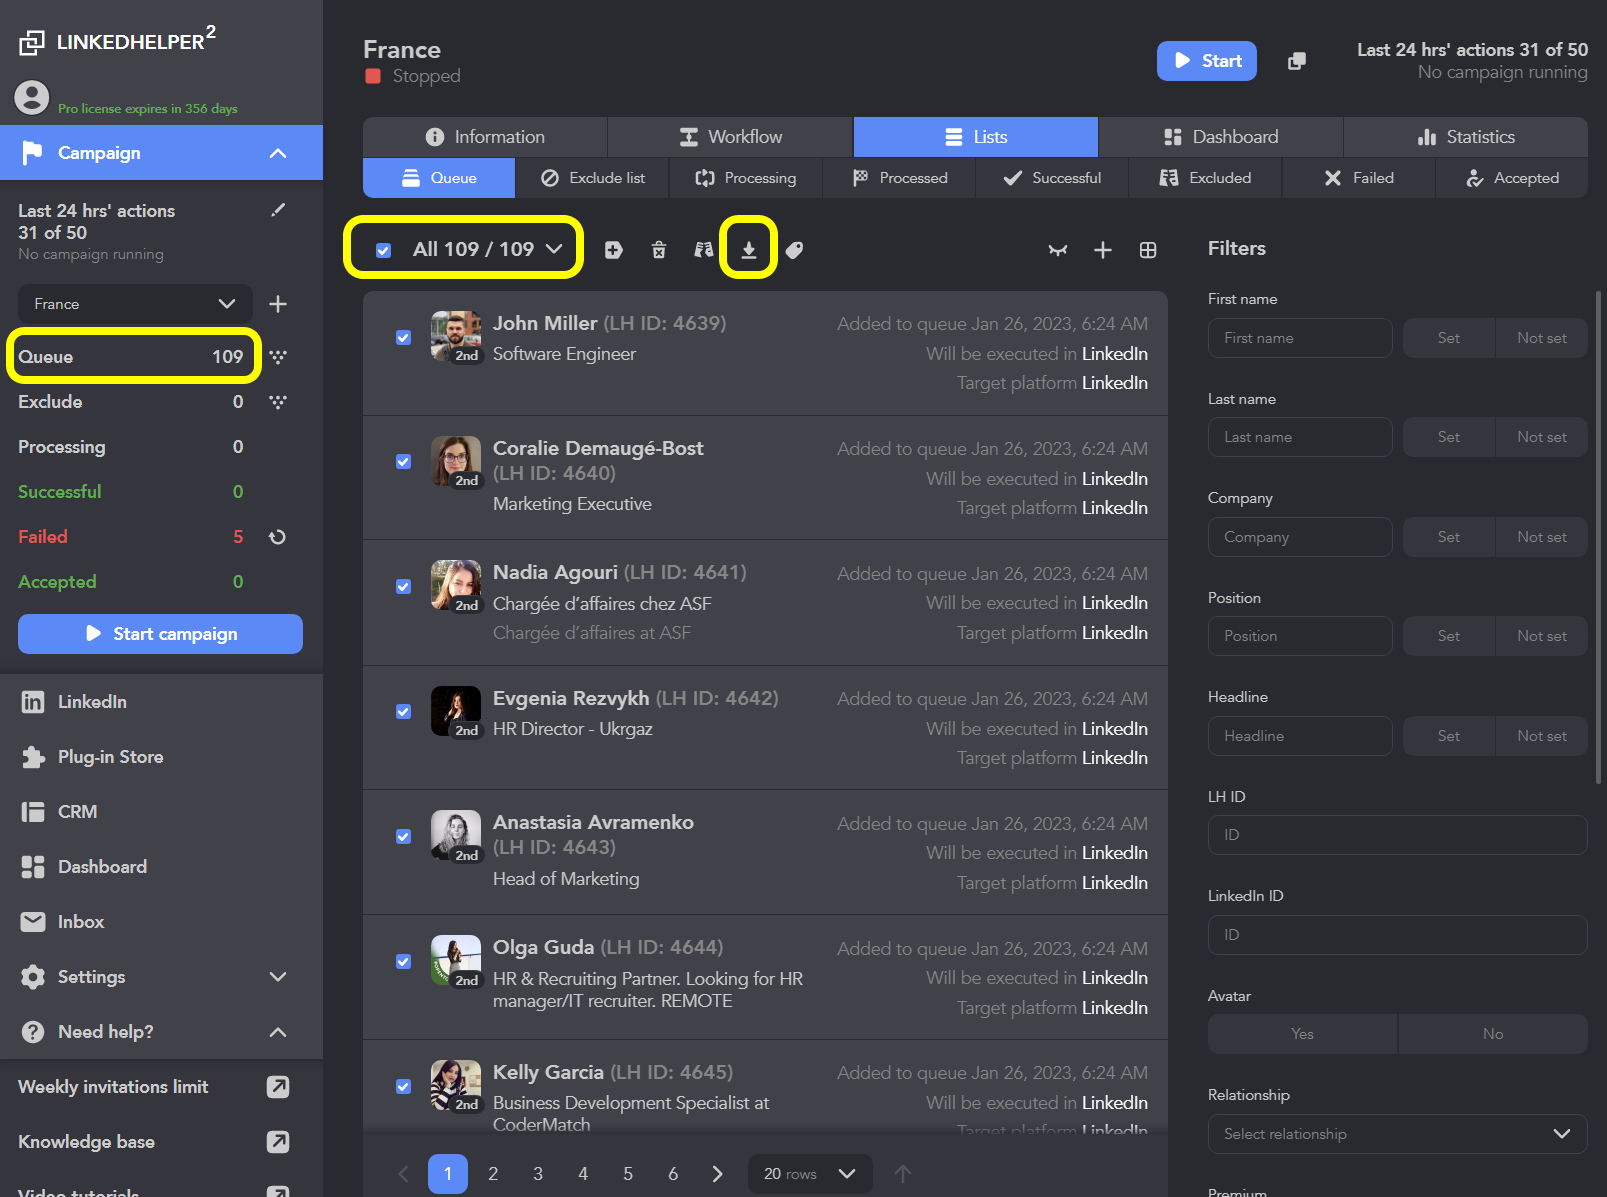Viewport: 1607px width, 1197px height.
Task: Open Weekly invitations limit external link
Action: tap(278, 1087)
